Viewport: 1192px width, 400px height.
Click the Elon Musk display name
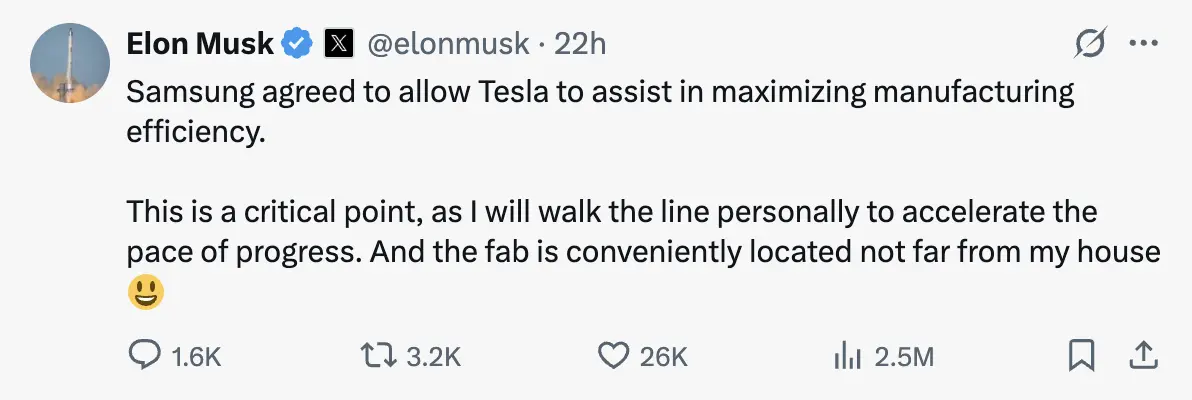(x=200, y=43)
